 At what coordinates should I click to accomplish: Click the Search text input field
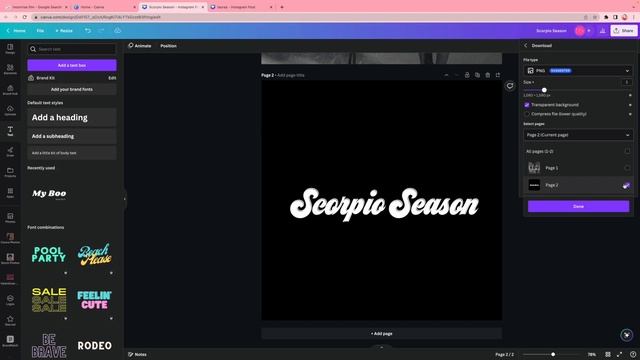click(72, 49)
